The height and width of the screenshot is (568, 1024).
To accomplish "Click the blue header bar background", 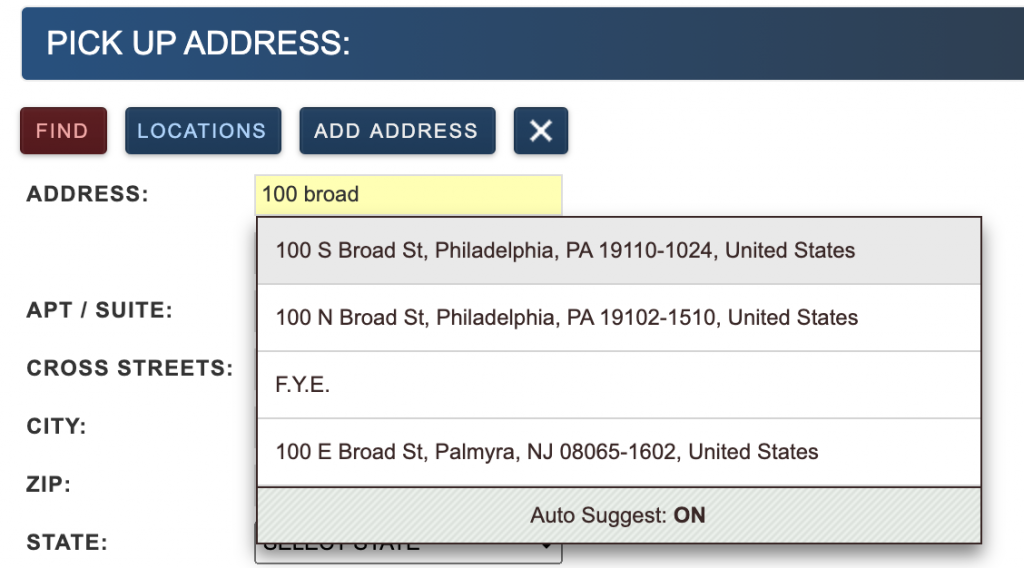I will coord(700,44).
